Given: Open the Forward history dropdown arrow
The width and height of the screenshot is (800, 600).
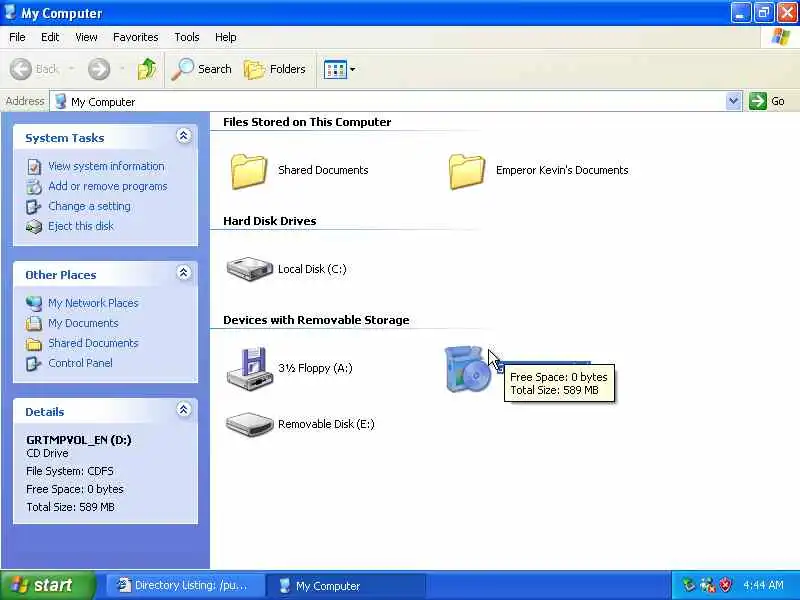Looking at the screenshot, I should pos(122,69).
